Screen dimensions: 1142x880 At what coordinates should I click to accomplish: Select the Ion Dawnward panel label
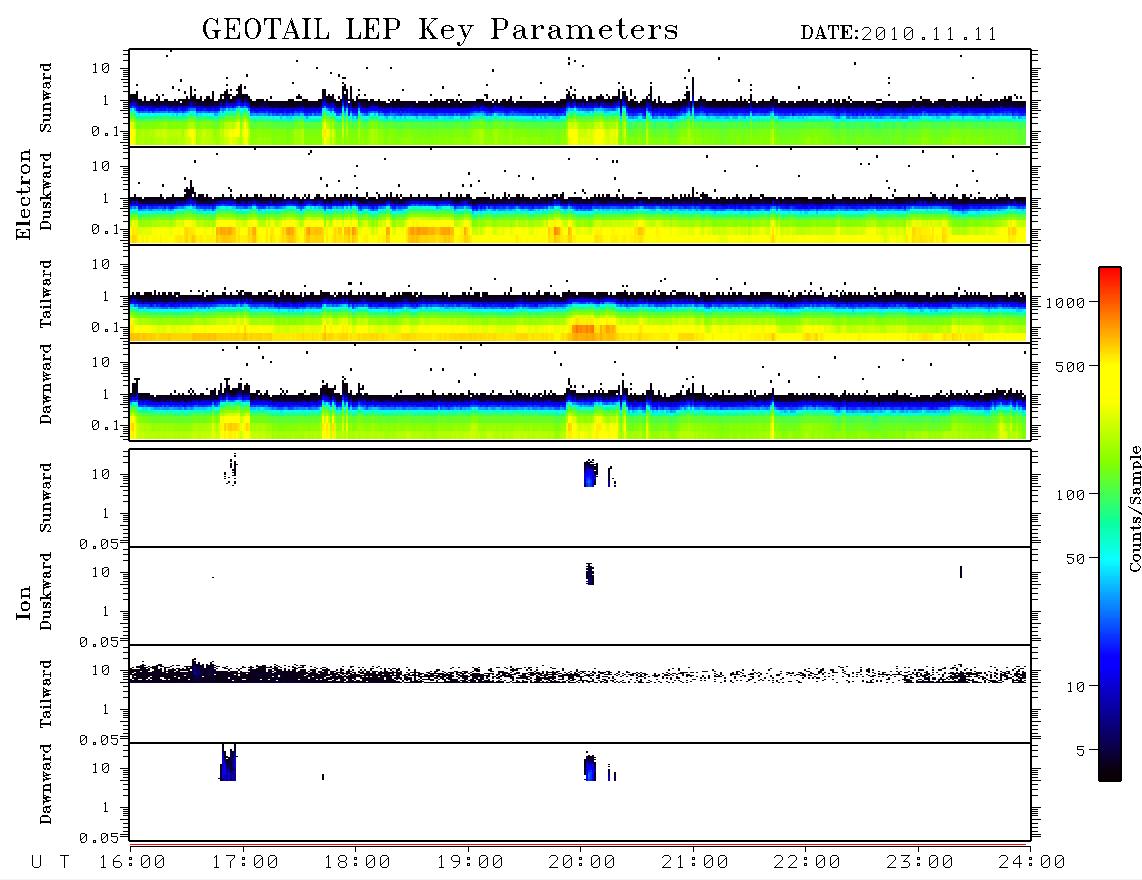(x=46, y=784)
